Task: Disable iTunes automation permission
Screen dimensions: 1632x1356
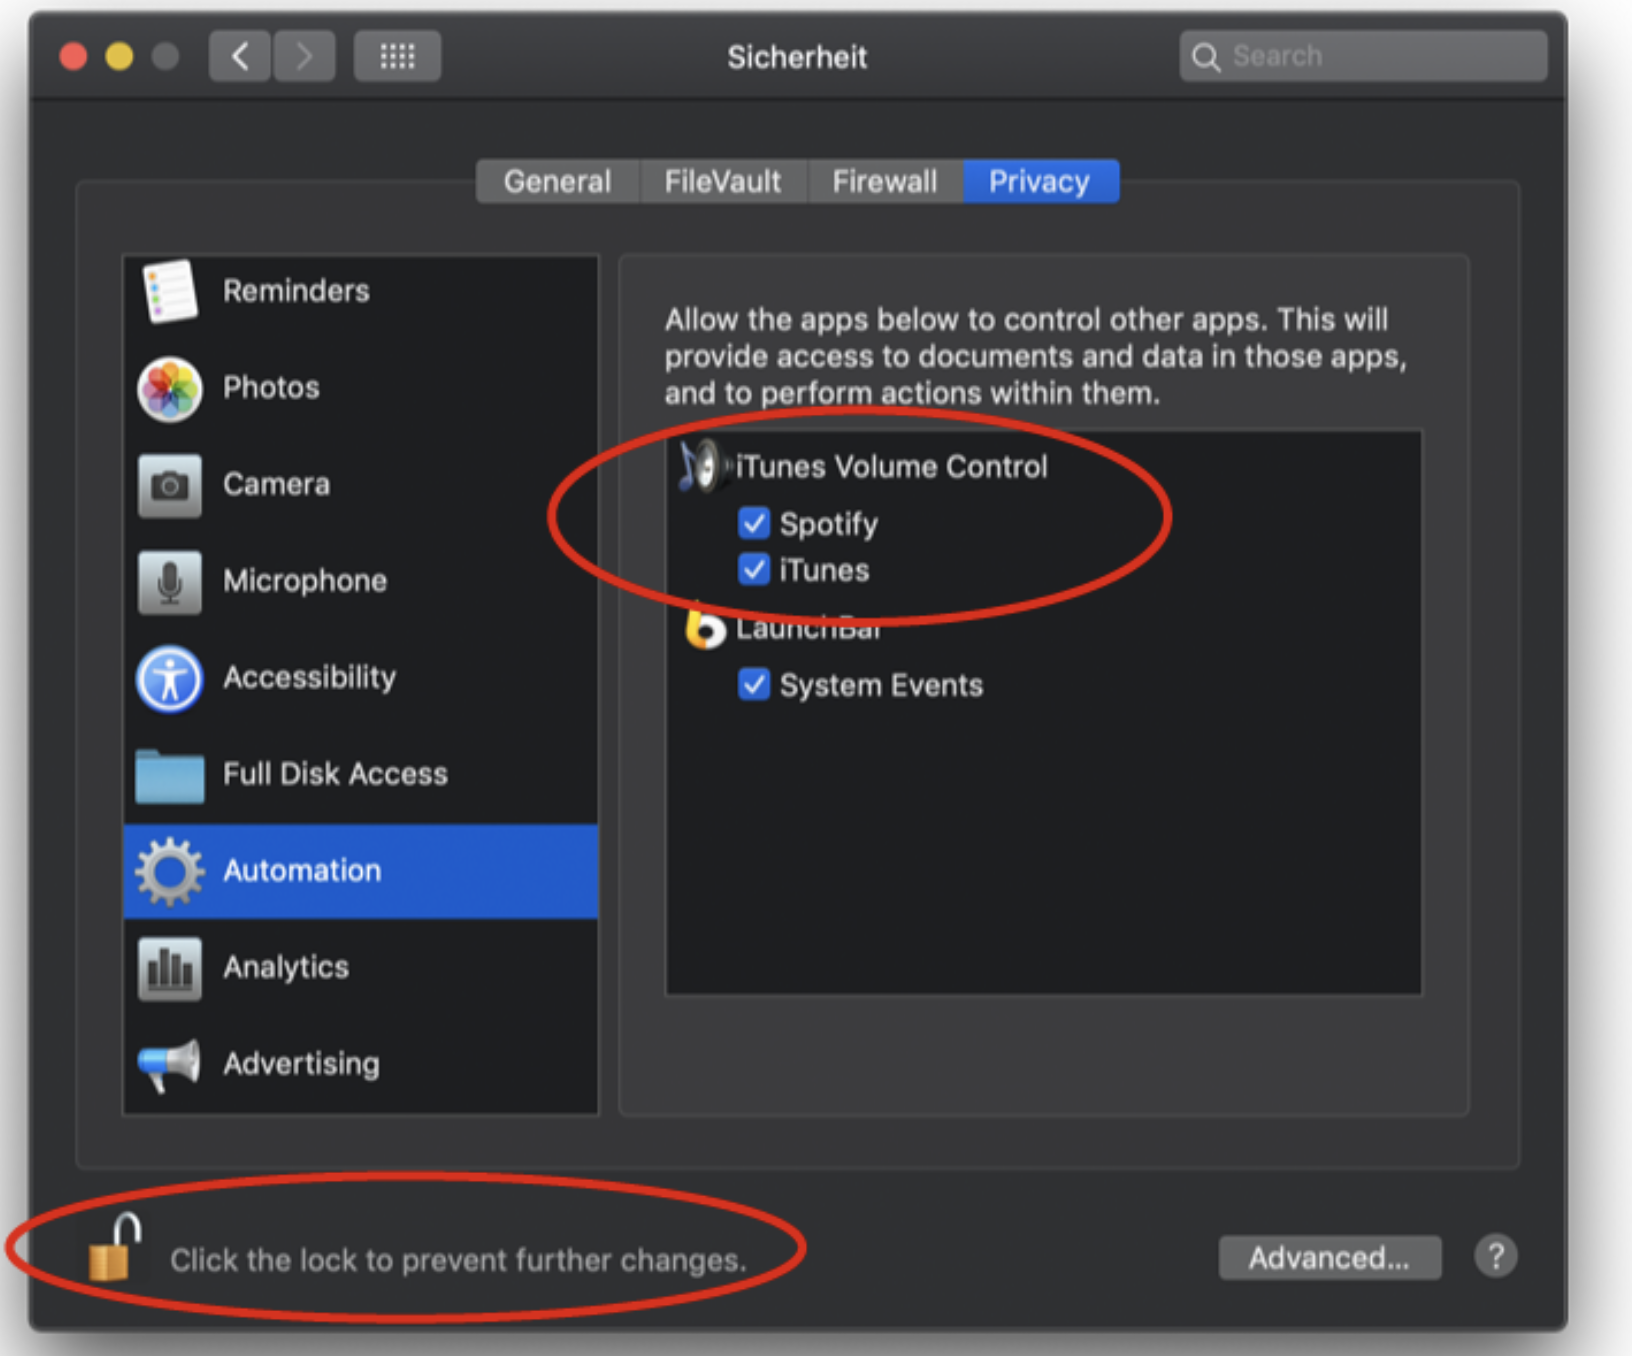Action: pyautogui.click(x=753, y=569)
